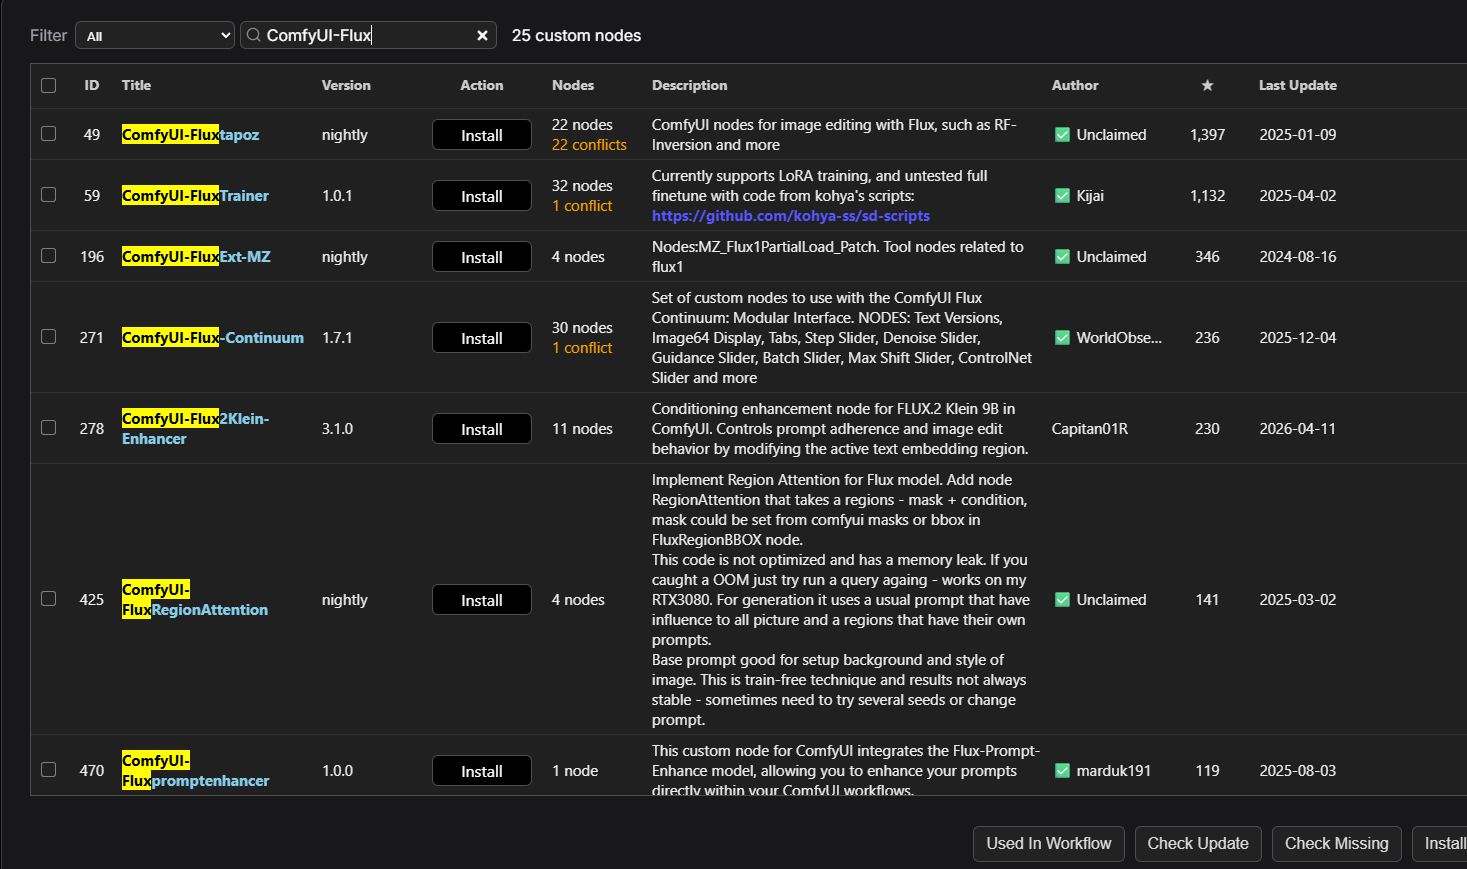Install ComfyUI-FluxRegionAttention nightly
The width and height of the screenshot is (1467, 869).
pyautogui.click(x=482, y=600)
